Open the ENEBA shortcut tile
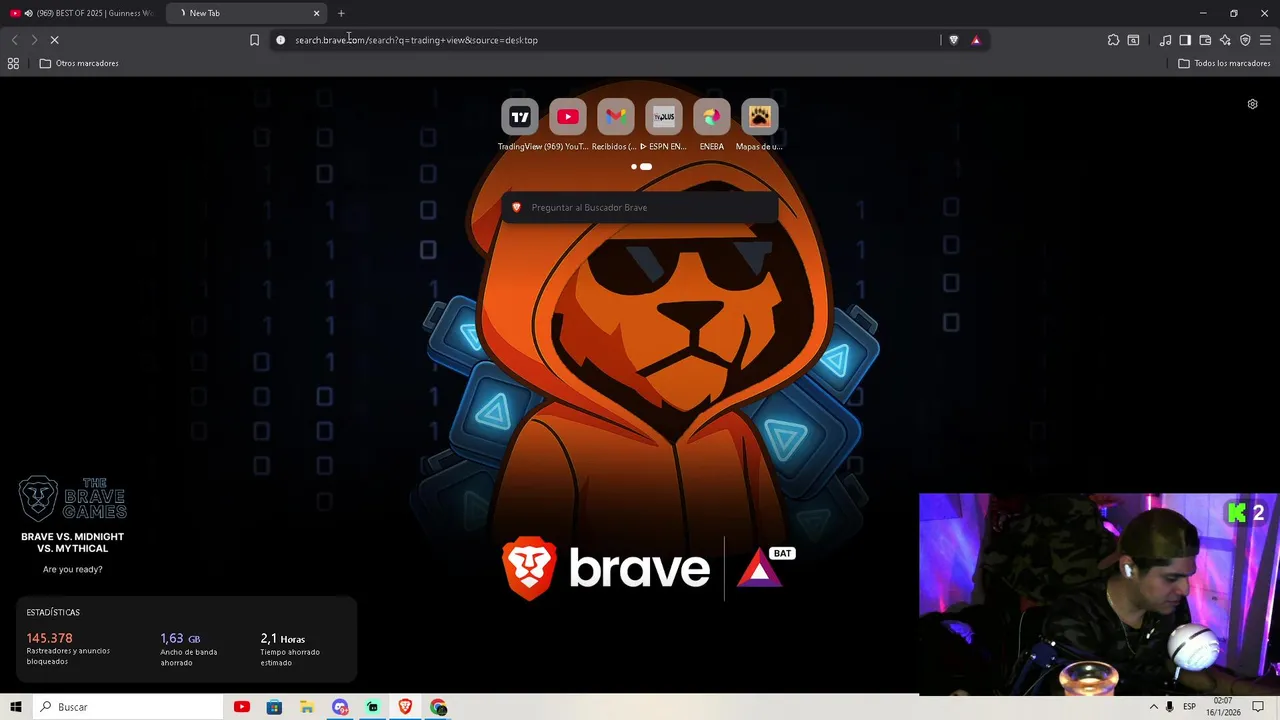The height and width of the screenshot is (720, 1280). tap(712, 117)
